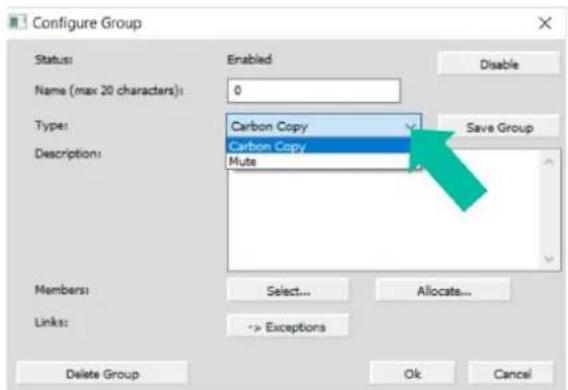Click the Description: label
This screenshot has height=390, width=568.
pyautogui.click(x=68, y=154)
